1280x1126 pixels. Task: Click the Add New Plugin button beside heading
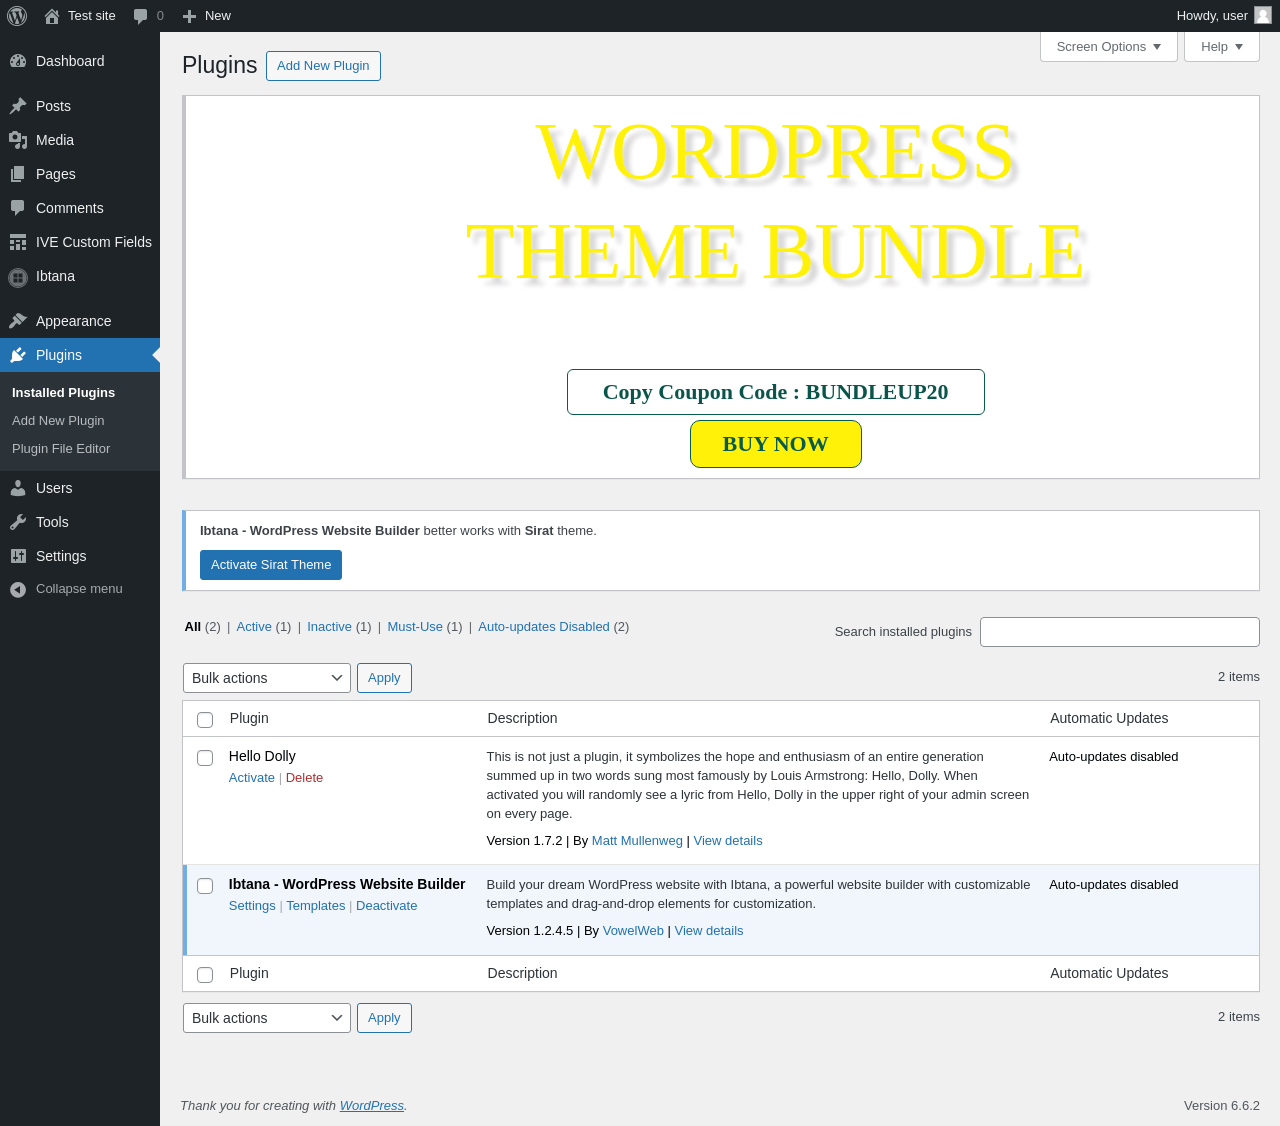click(323, 66)
